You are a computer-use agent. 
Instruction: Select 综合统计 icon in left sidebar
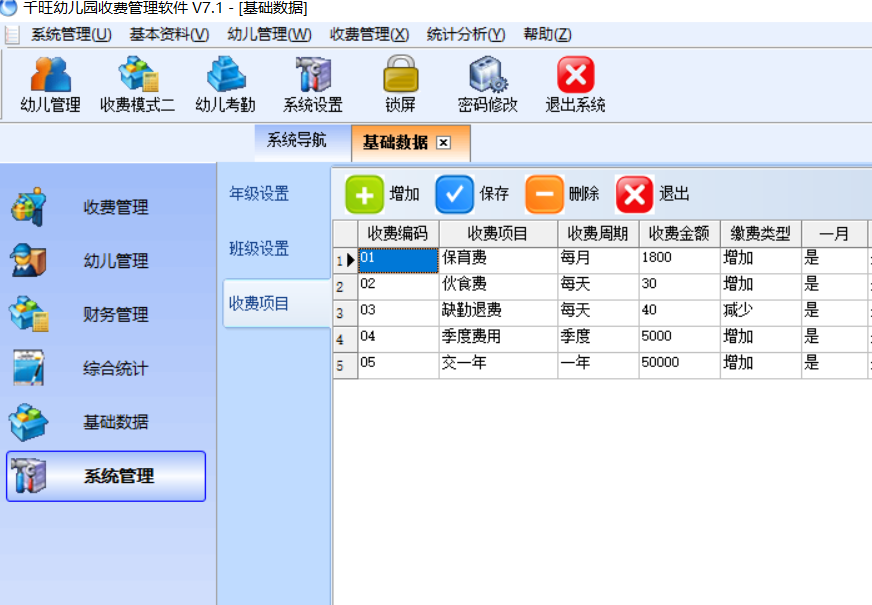coord(28,368)
